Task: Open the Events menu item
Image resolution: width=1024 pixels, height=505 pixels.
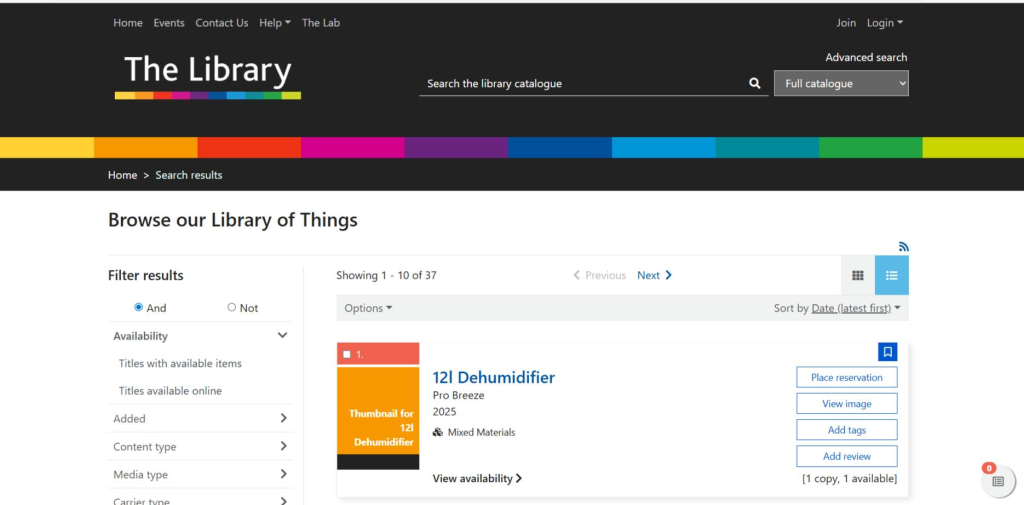Action: (169, 23)
